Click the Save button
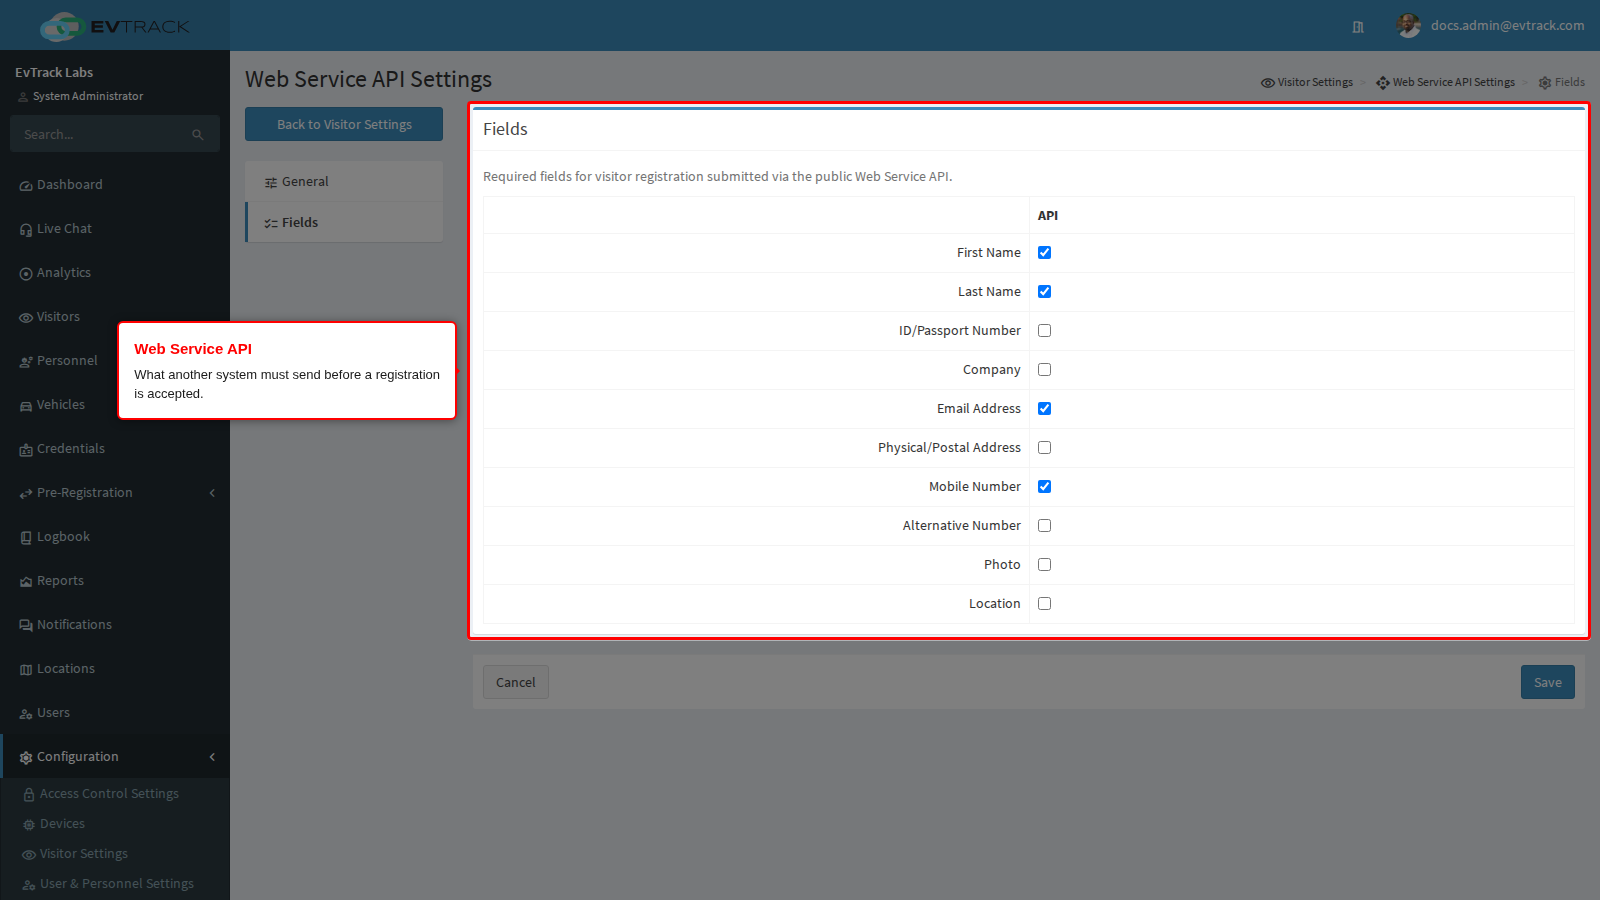1600x900 pixels. click(1548, 682)
